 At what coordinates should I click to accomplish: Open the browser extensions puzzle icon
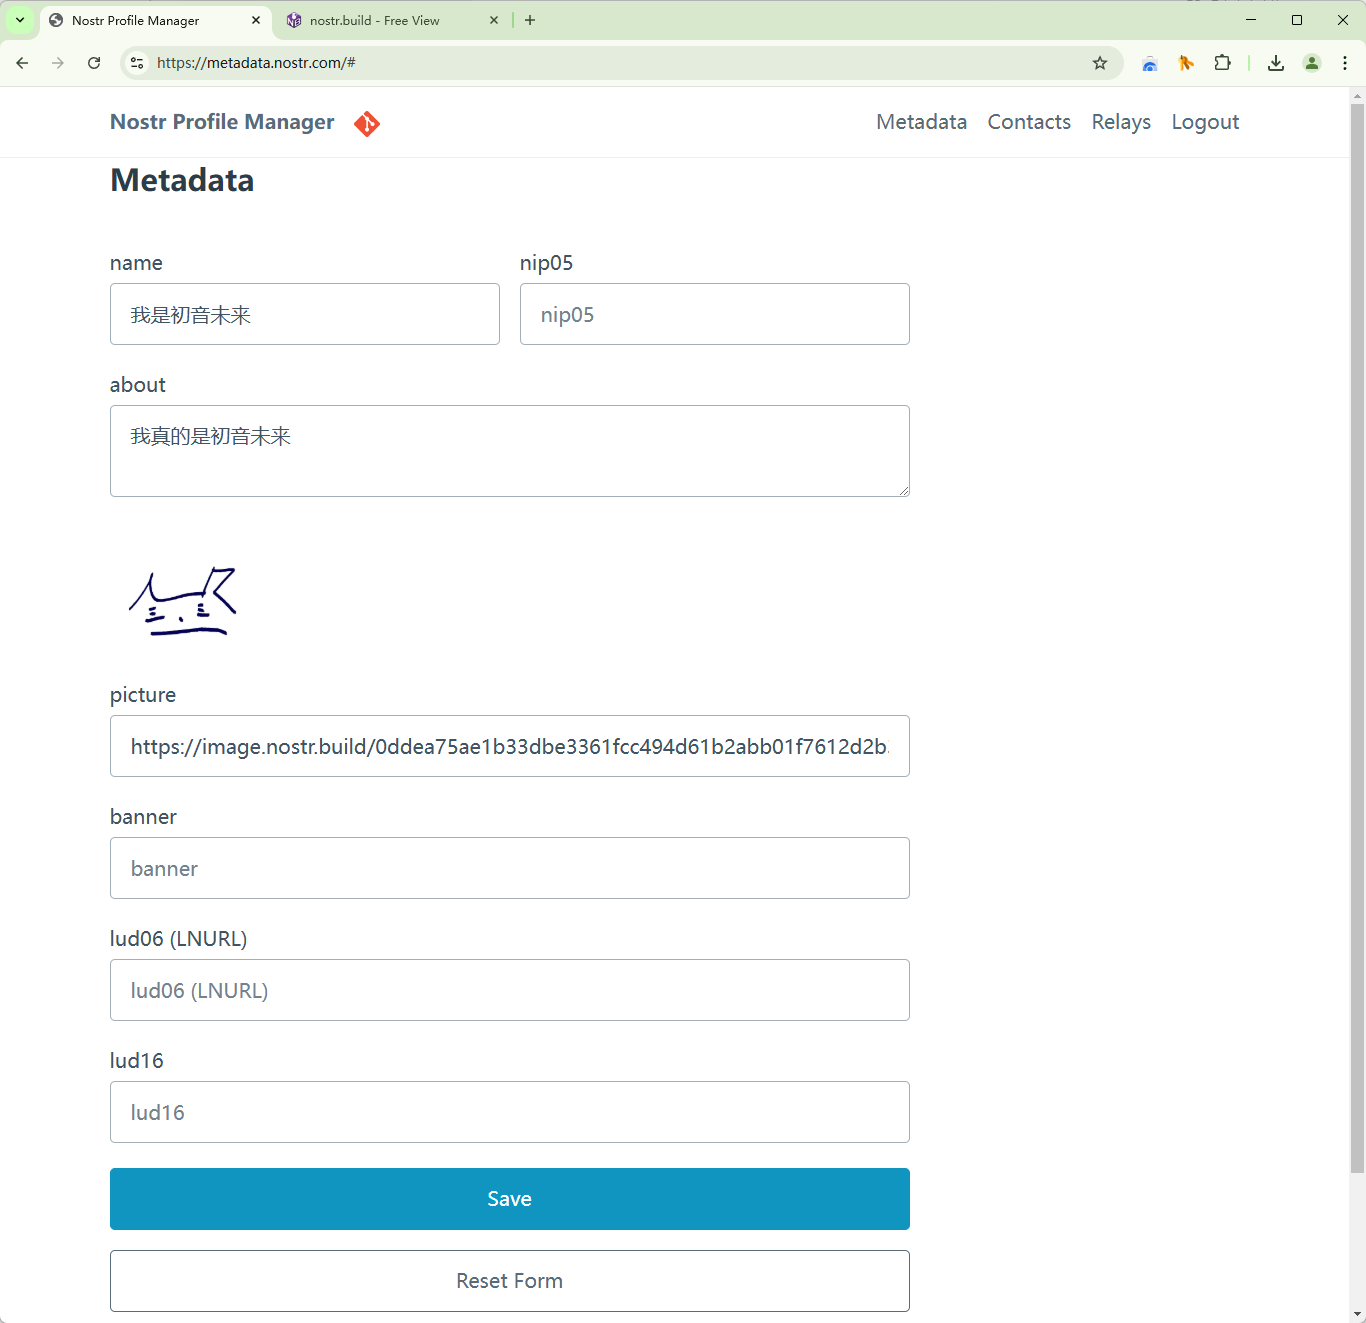[x=1222, y=63]
